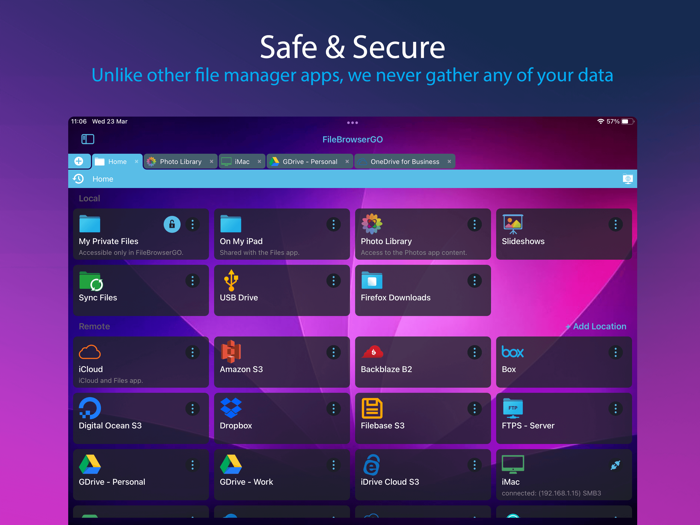Switch to the GDrive - Personal tab
This screenshot has width=700, height=525.
[310, 162]
